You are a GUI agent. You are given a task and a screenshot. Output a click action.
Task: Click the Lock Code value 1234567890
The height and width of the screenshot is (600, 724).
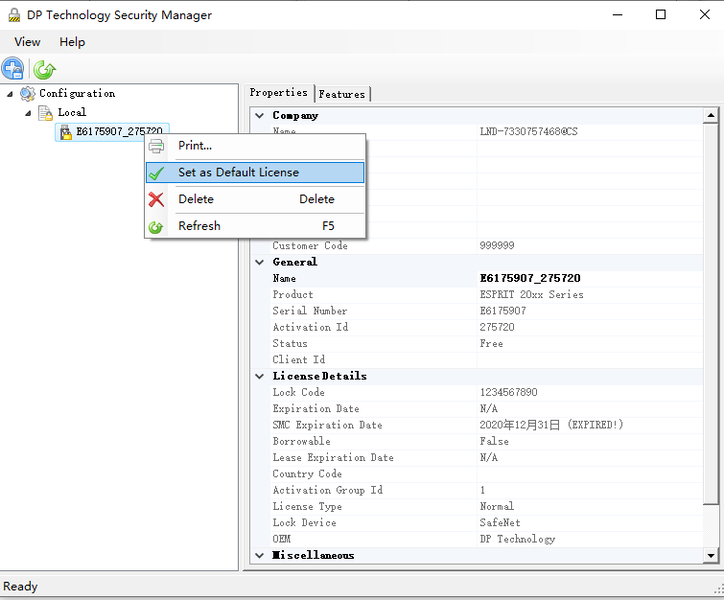tap(508, 393)
